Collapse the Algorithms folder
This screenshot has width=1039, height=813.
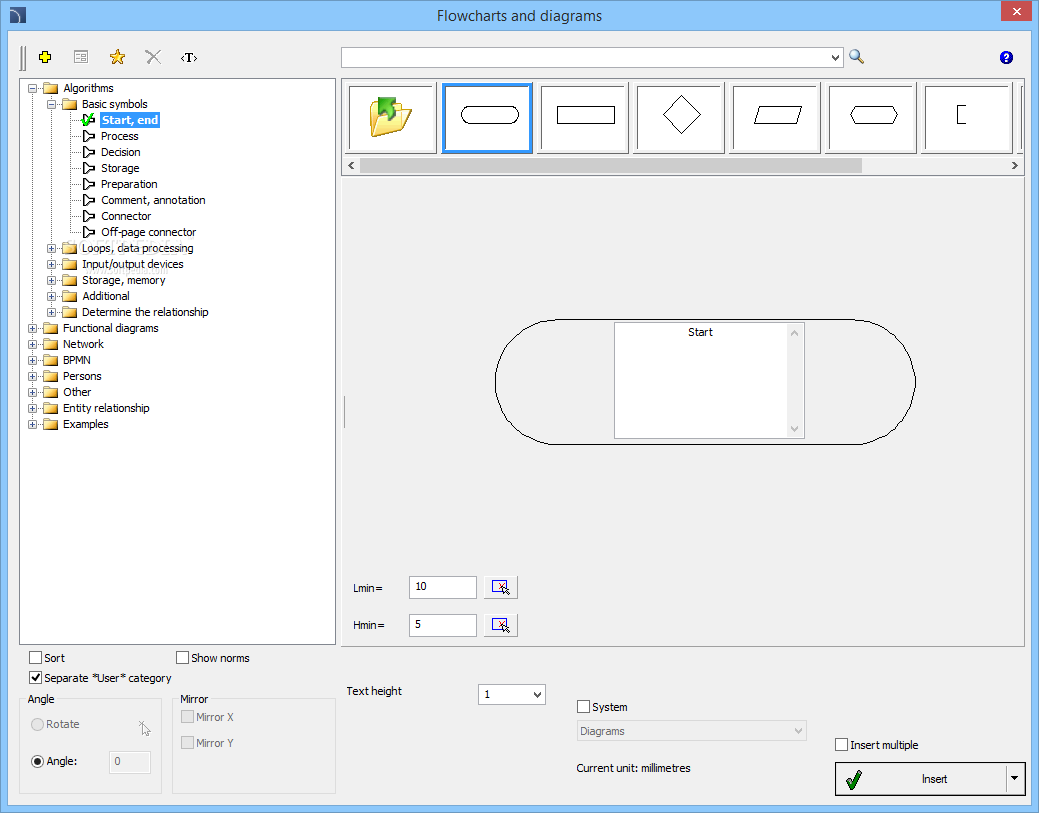click(32, 88)
